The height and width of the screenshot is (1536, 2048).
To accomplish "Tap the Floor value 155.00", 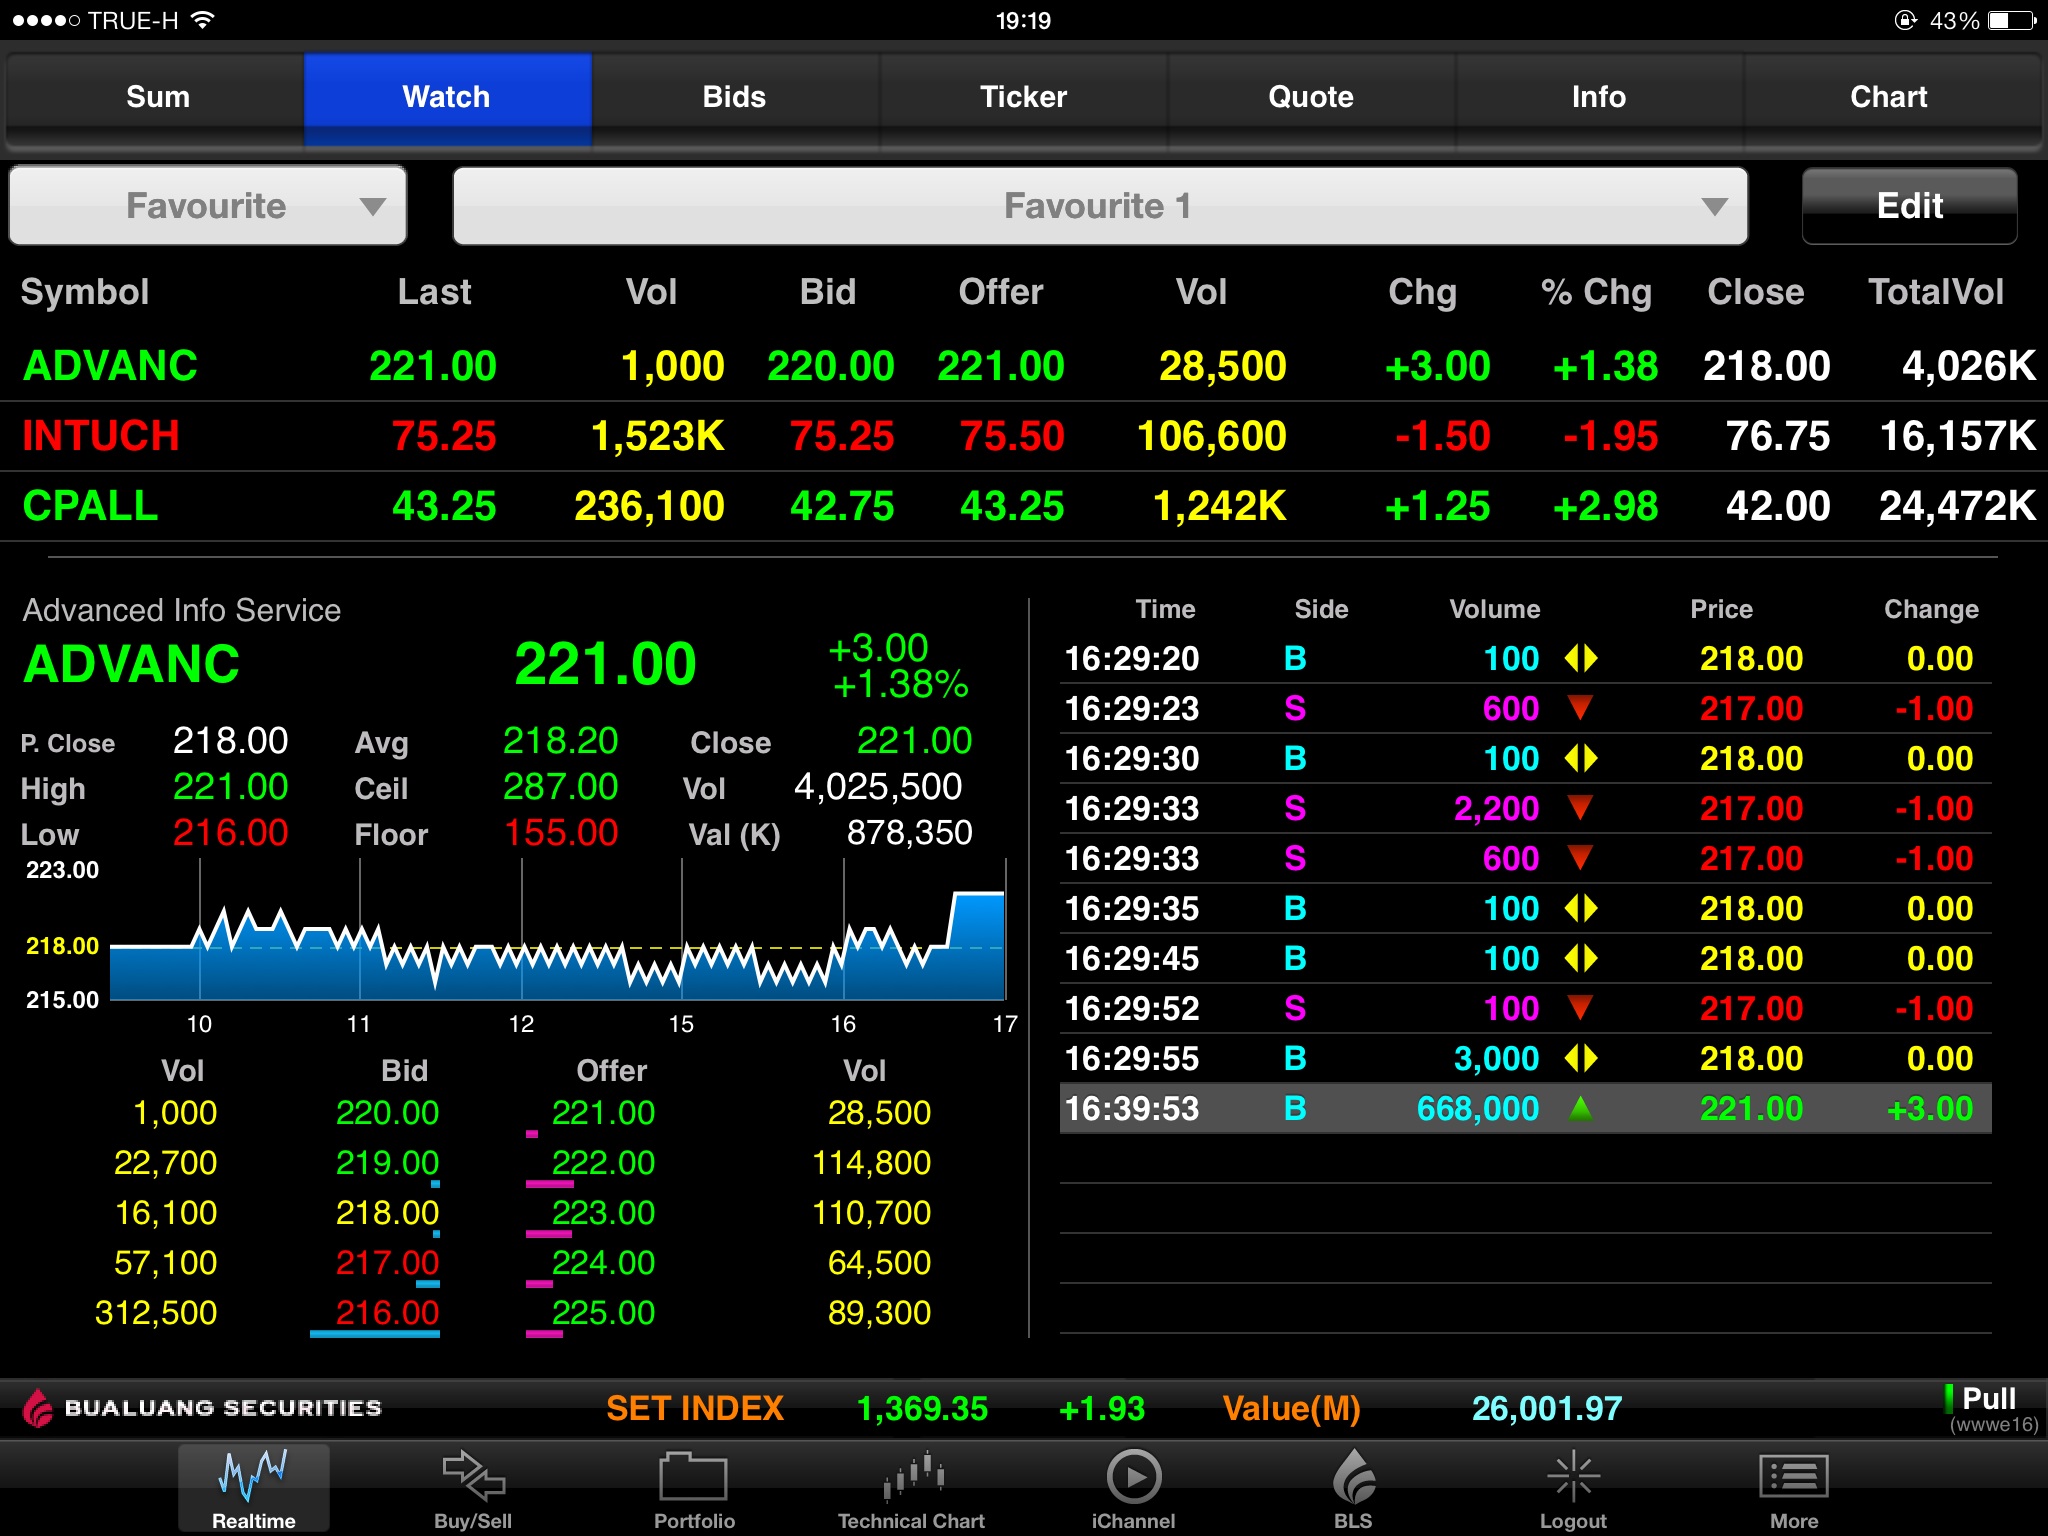I will click(560, 833).
